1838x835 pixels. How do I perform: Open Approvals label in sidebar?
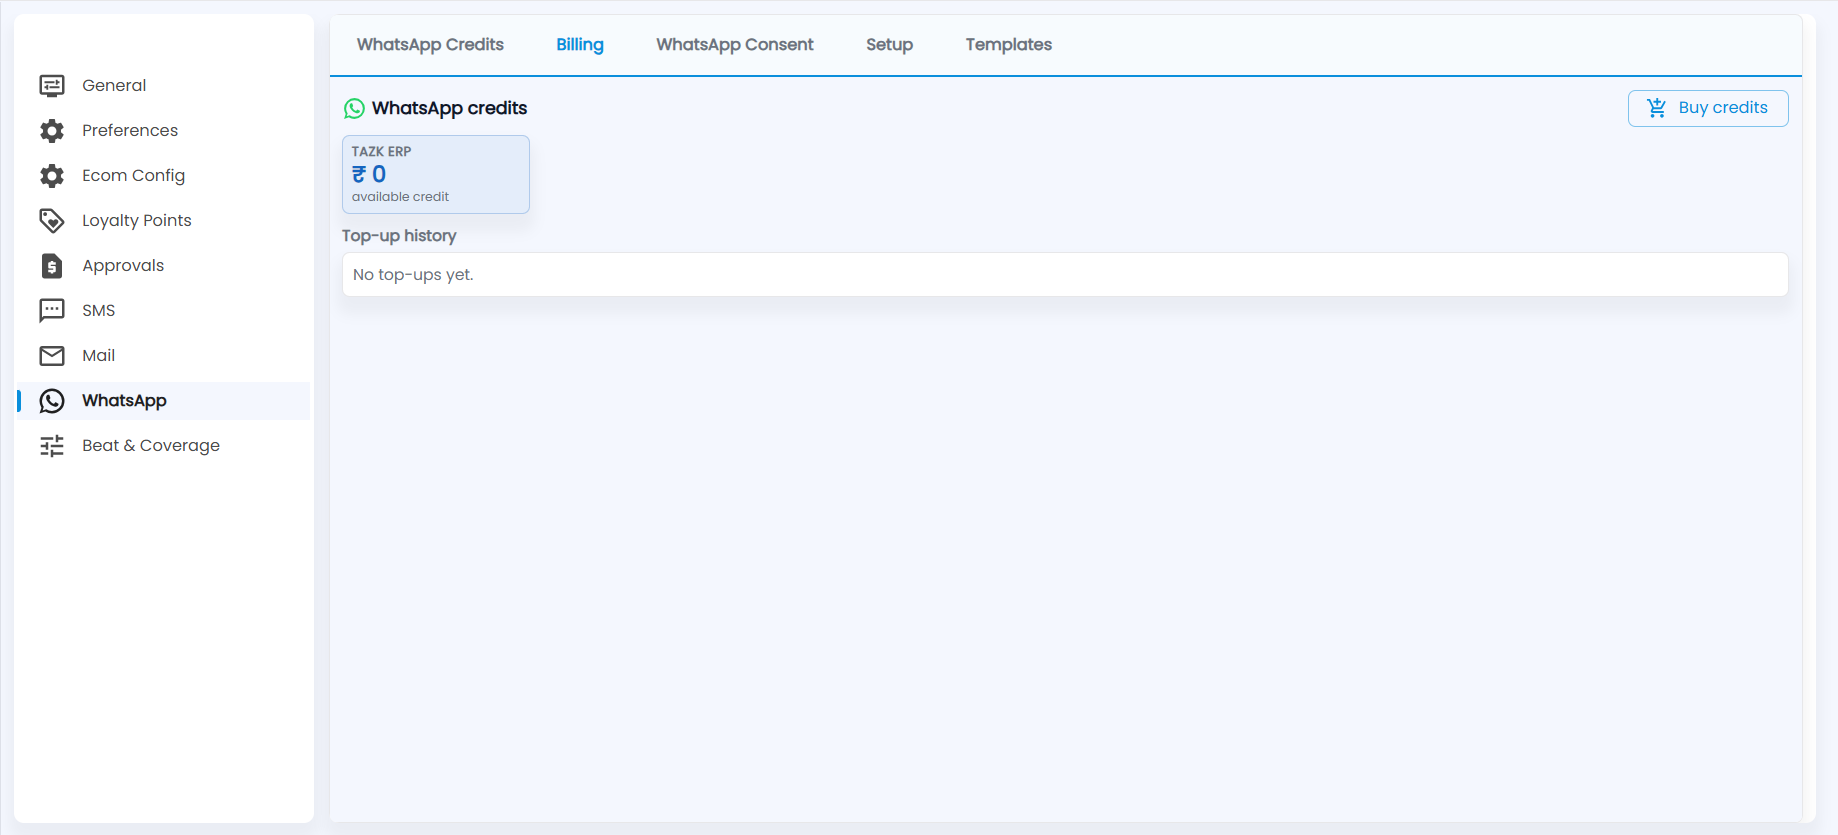[x=123, y=266]
